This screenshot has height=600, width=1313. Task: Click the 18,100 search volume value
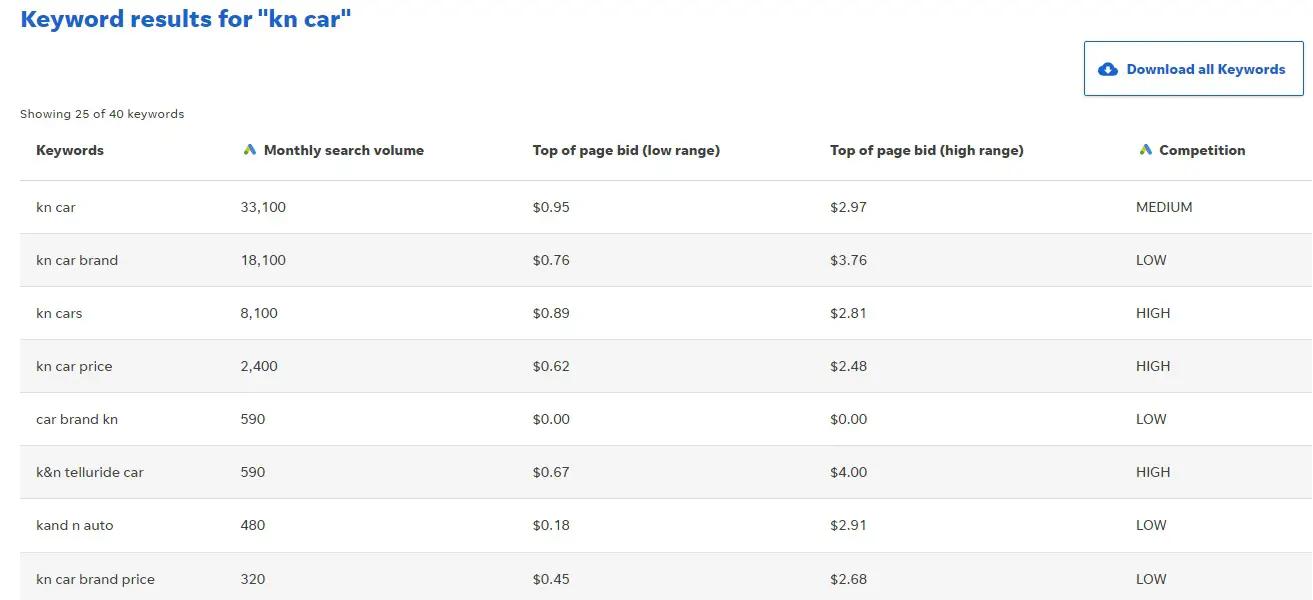click(263, 260)
